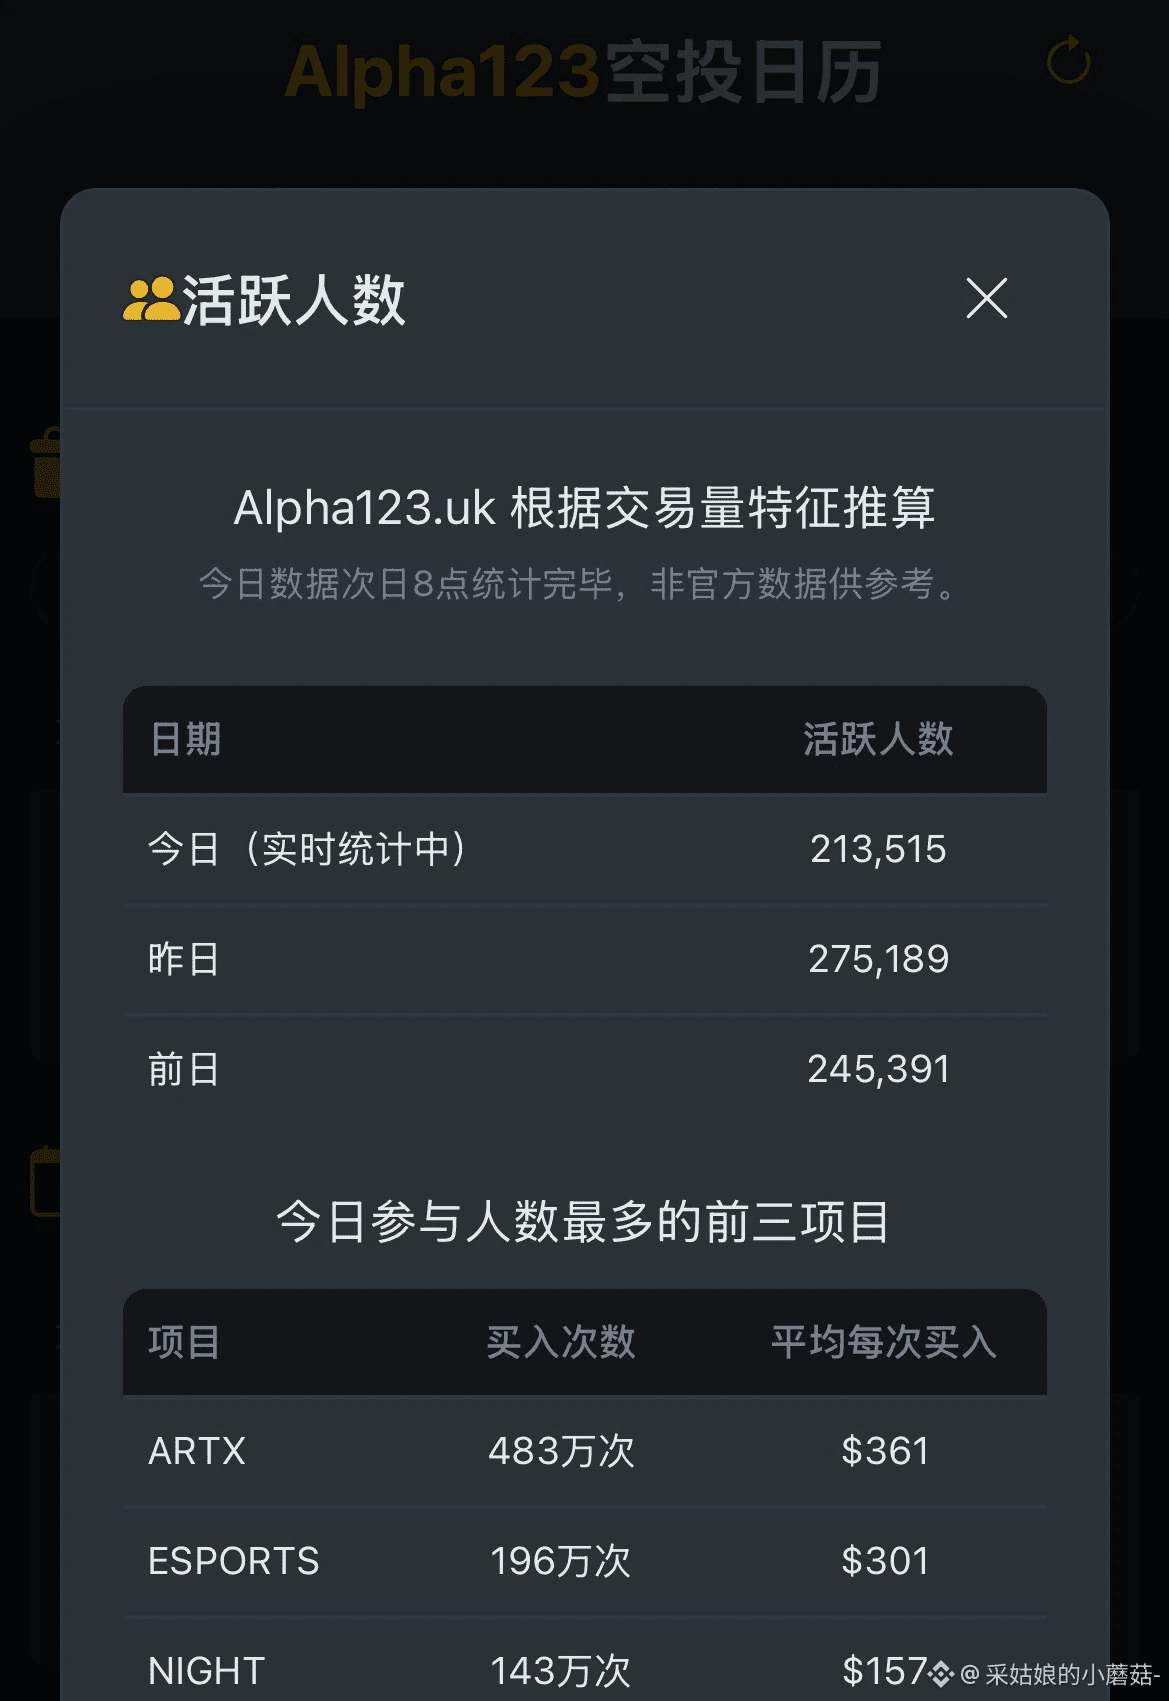Click the Binance logo in watermark
1169x1701 pixels.
[940, 1672]
